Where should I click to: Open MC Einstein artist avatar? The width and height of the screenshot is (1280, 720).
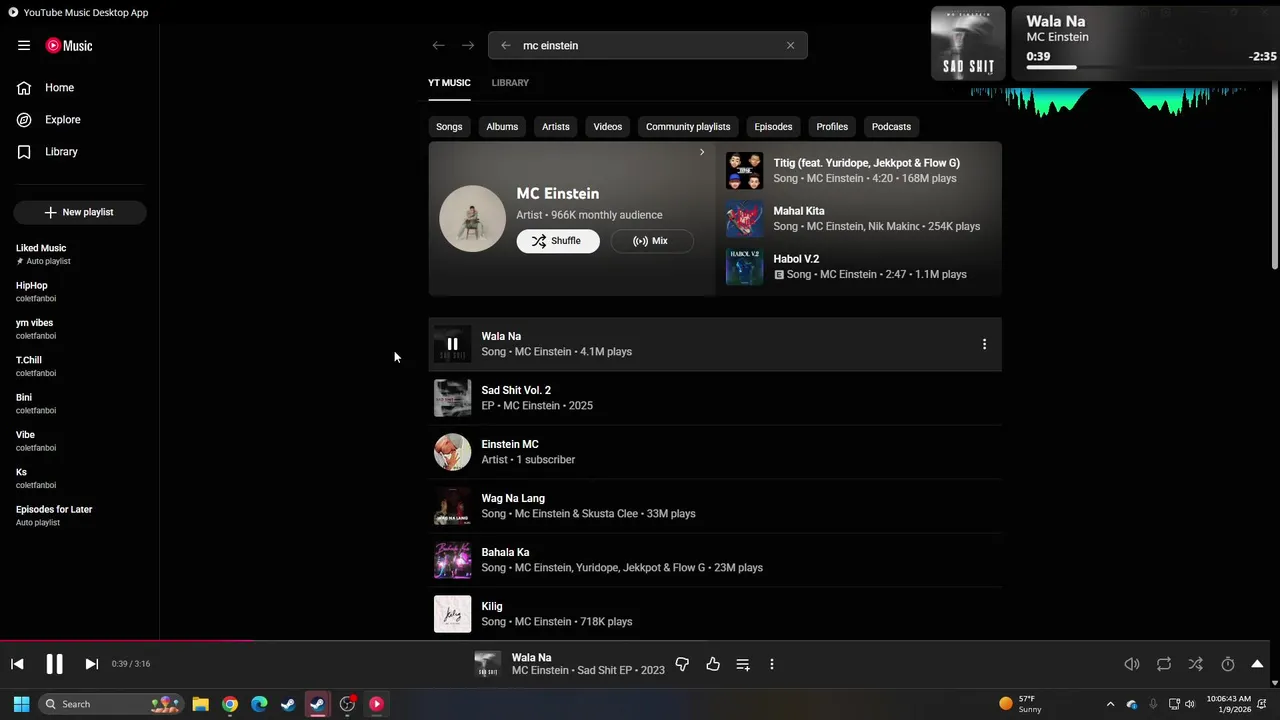pyautogui.click(x=472, y=218)
